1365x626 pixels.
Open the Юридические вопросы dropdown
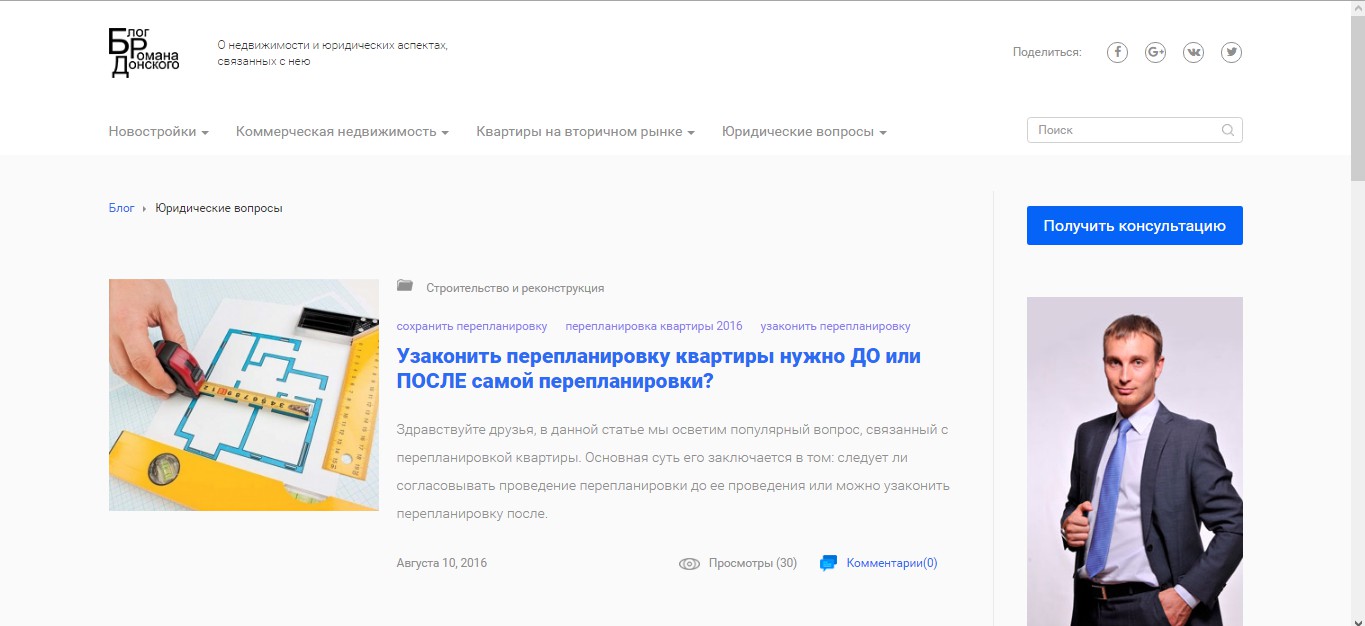pyautogui.click(x=804, y=131)
